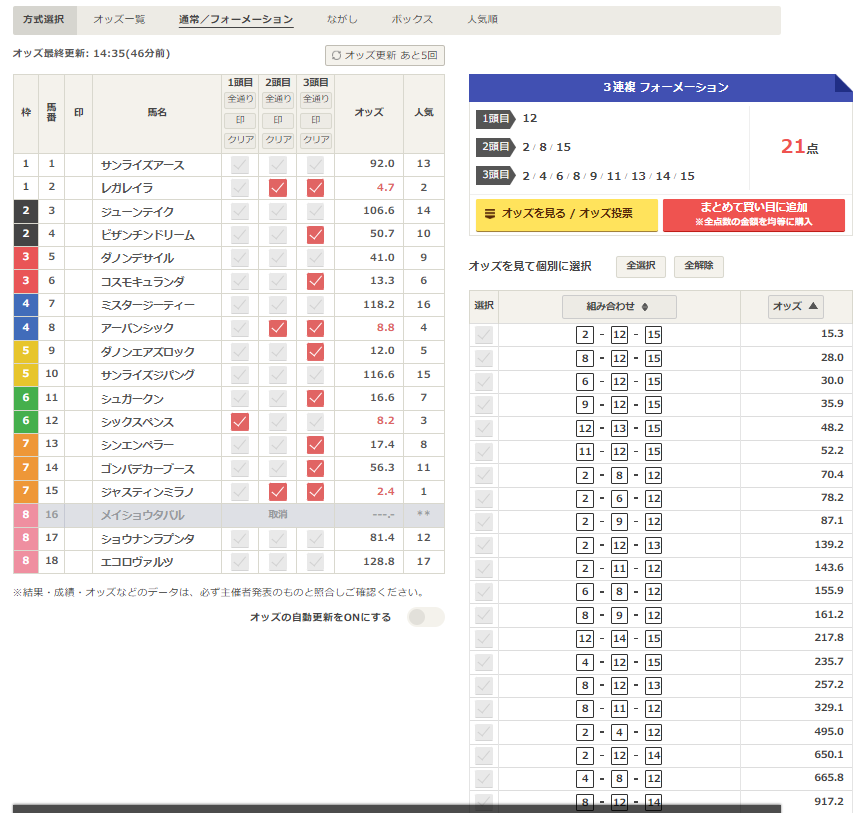
Task: Uncheck シックスペンス in the 1頭目 column
Action: pyautogui.click(x=240, y=422)
